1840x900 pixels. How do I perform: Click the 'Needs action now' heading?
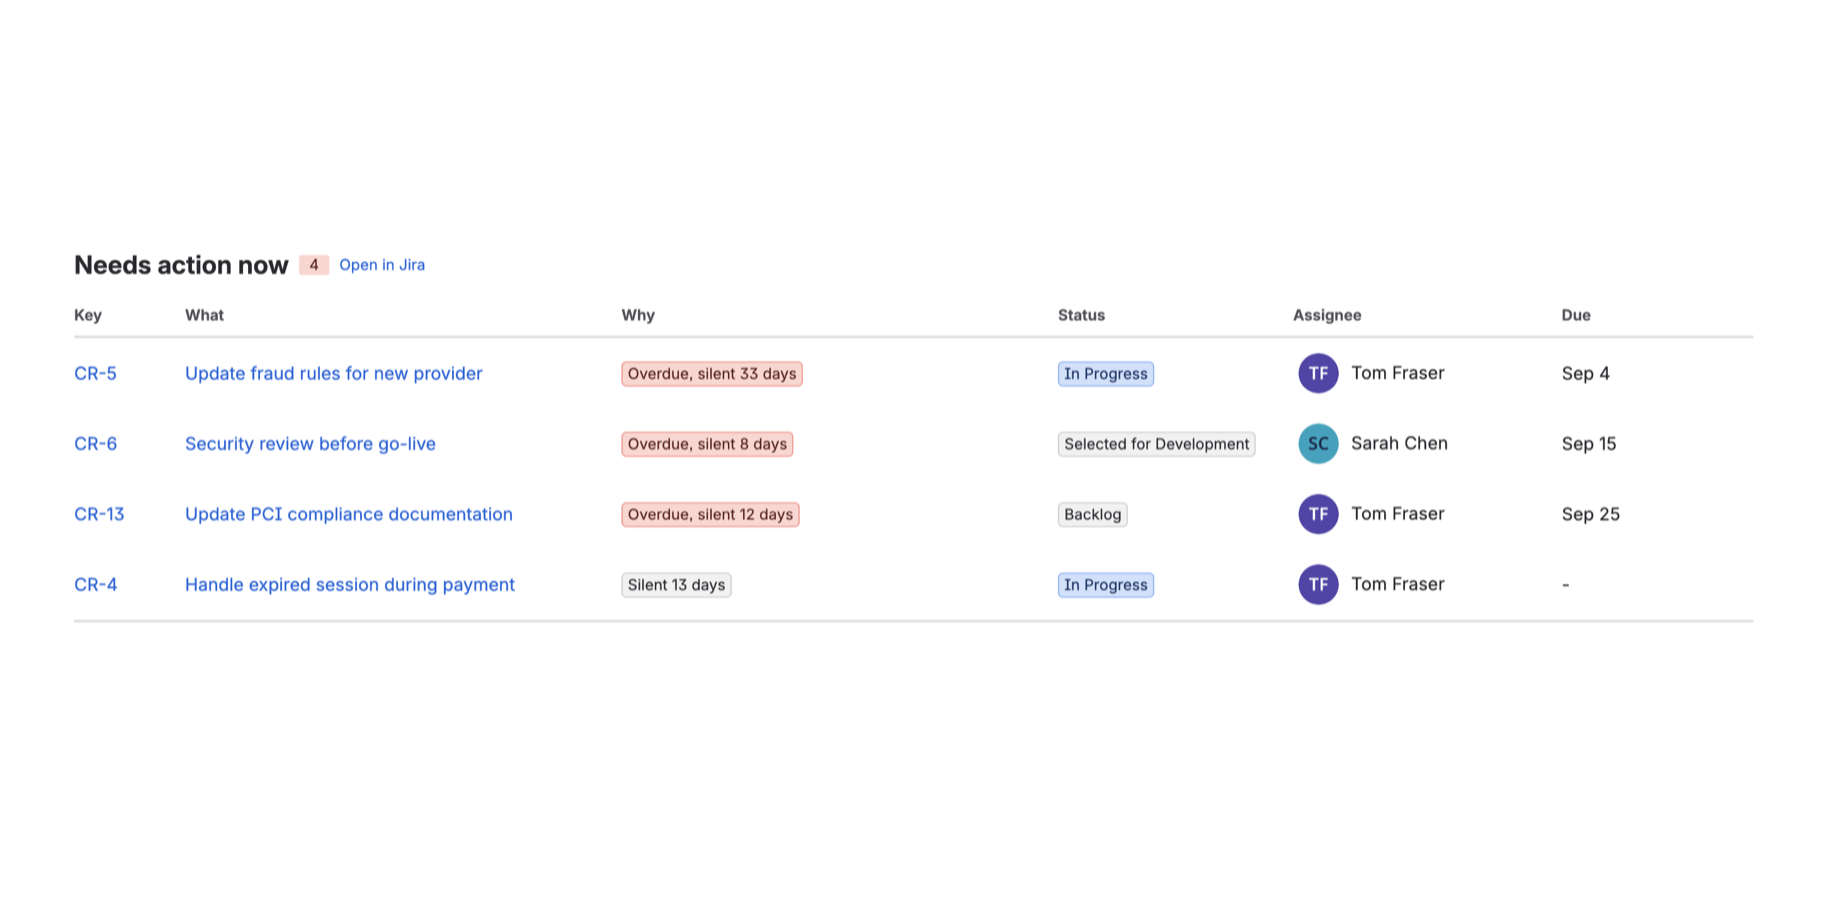pos(181,265)
